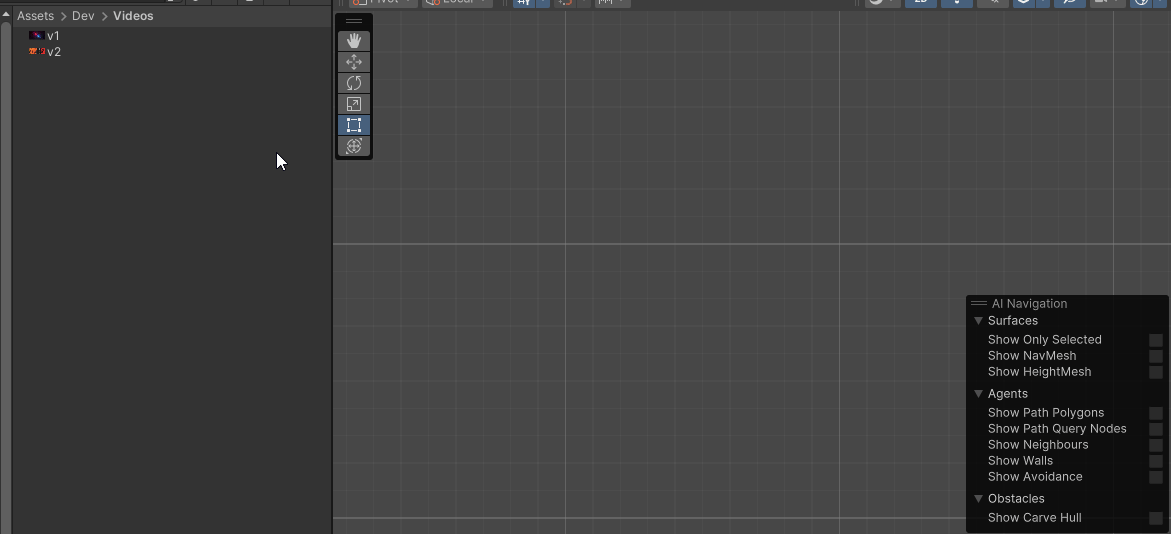Image resolution: width=1171 pixels, height=534 pixels.
Task: Select the Scale tool
Action: point(354,104)
